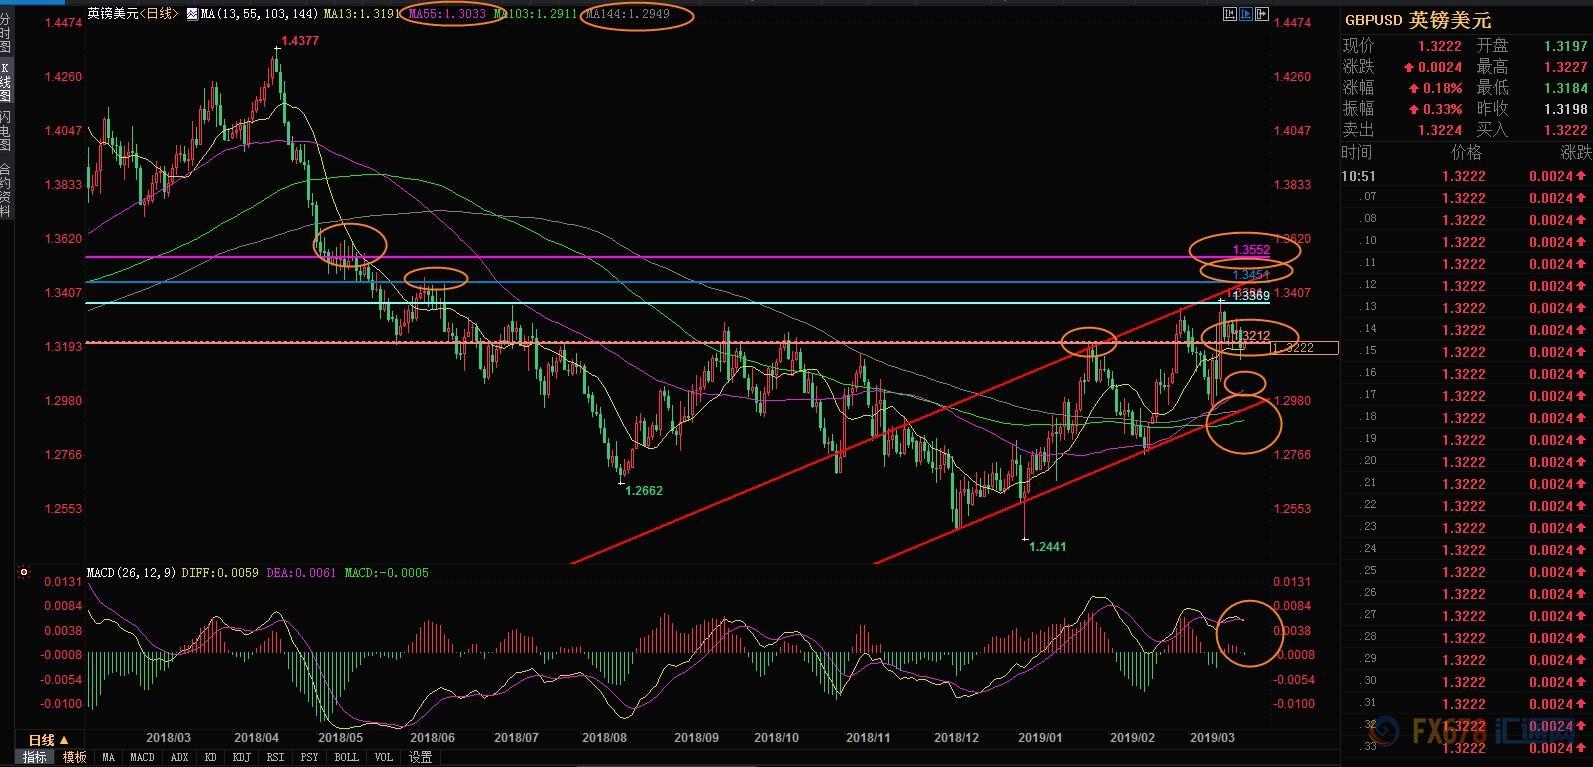This screenshot has height=767, width=1593.
Task: Click the 1.4377 high price marker
Action: (301, 41)
